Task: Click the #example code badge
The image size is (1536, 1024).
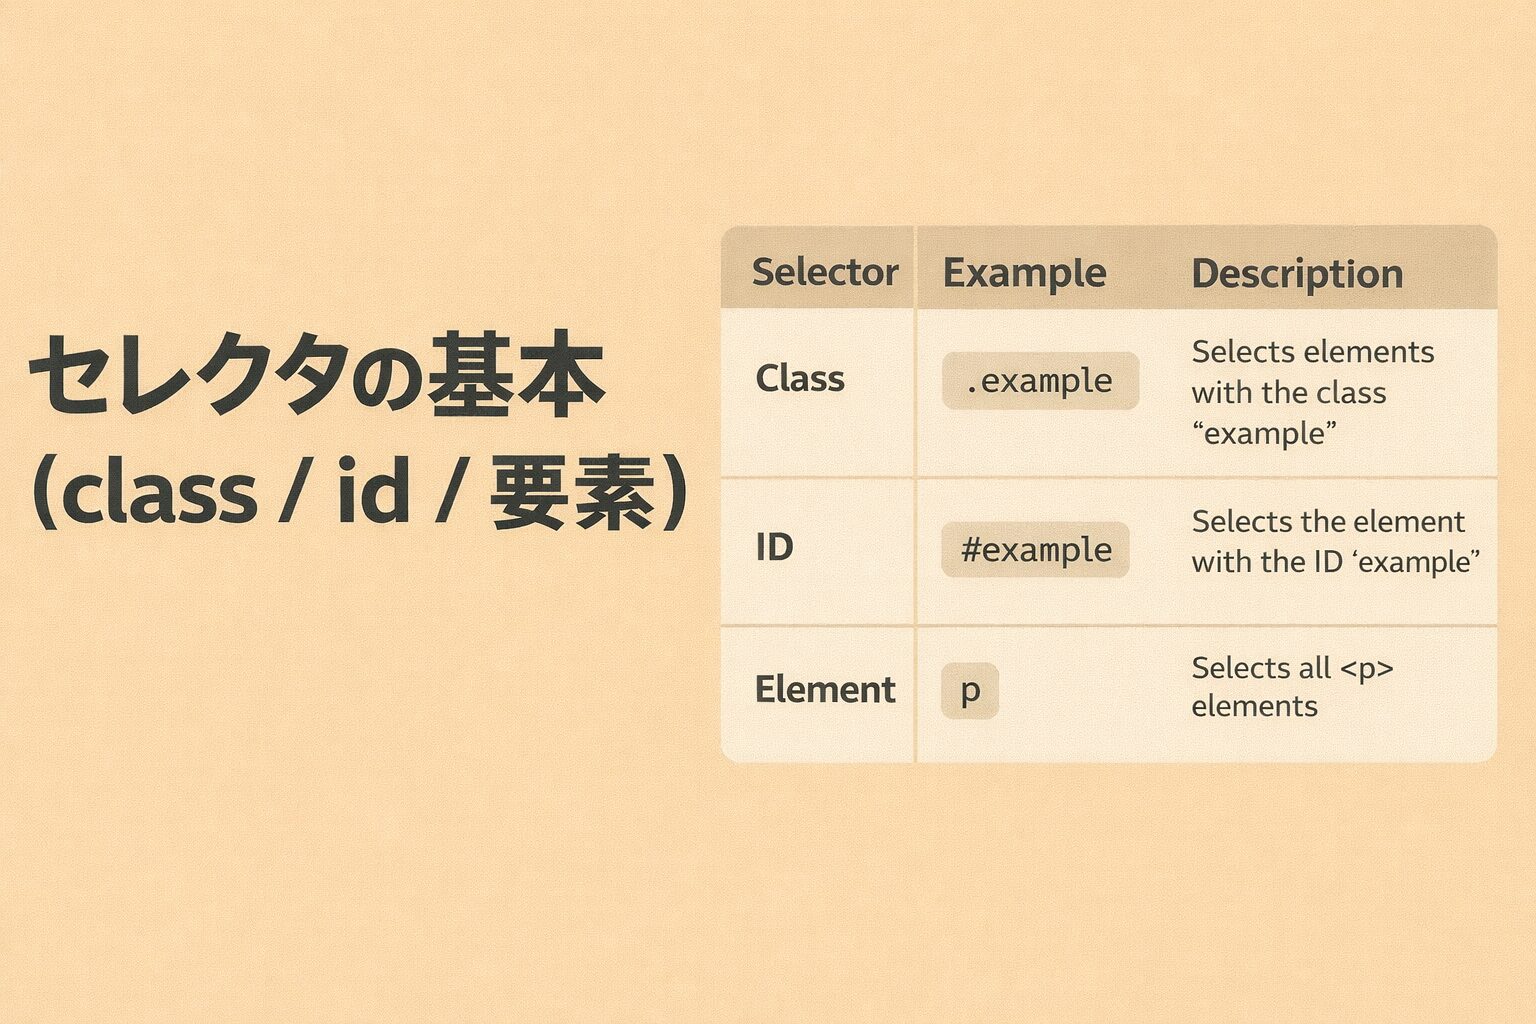Action: [x=1036, y=549]
